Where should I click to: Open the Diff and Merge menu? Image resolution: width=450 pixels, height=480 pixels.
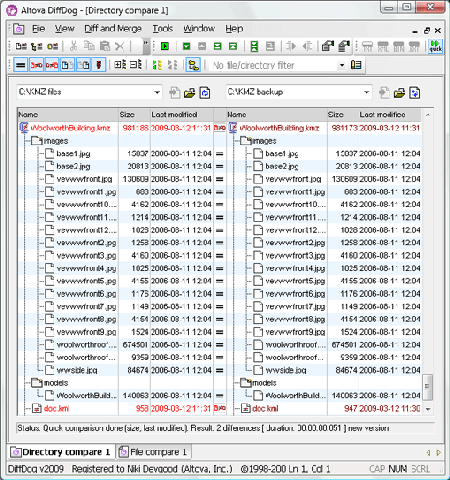(x=113, y=29)
